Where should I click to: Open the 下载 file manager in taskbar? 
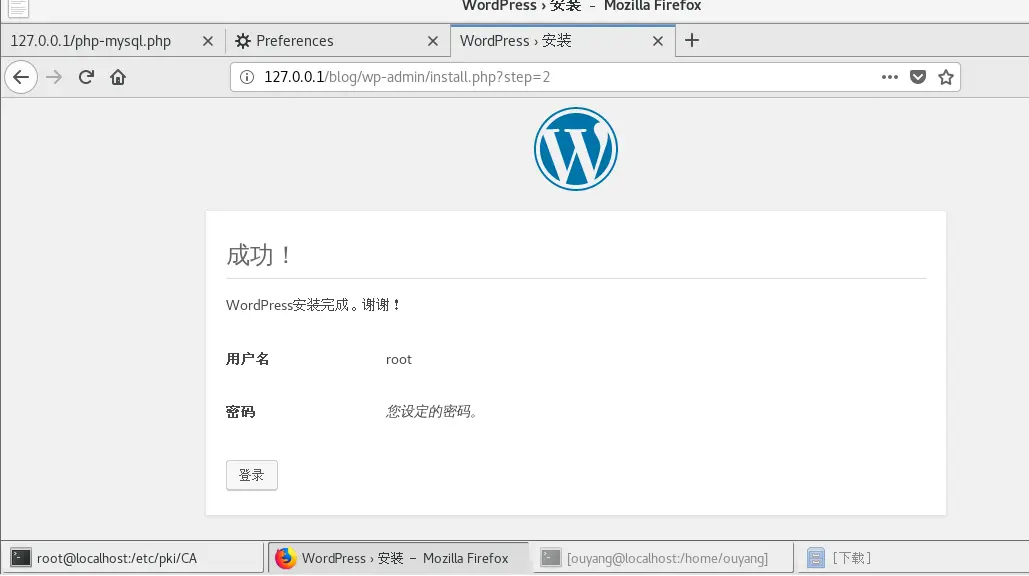912,558
